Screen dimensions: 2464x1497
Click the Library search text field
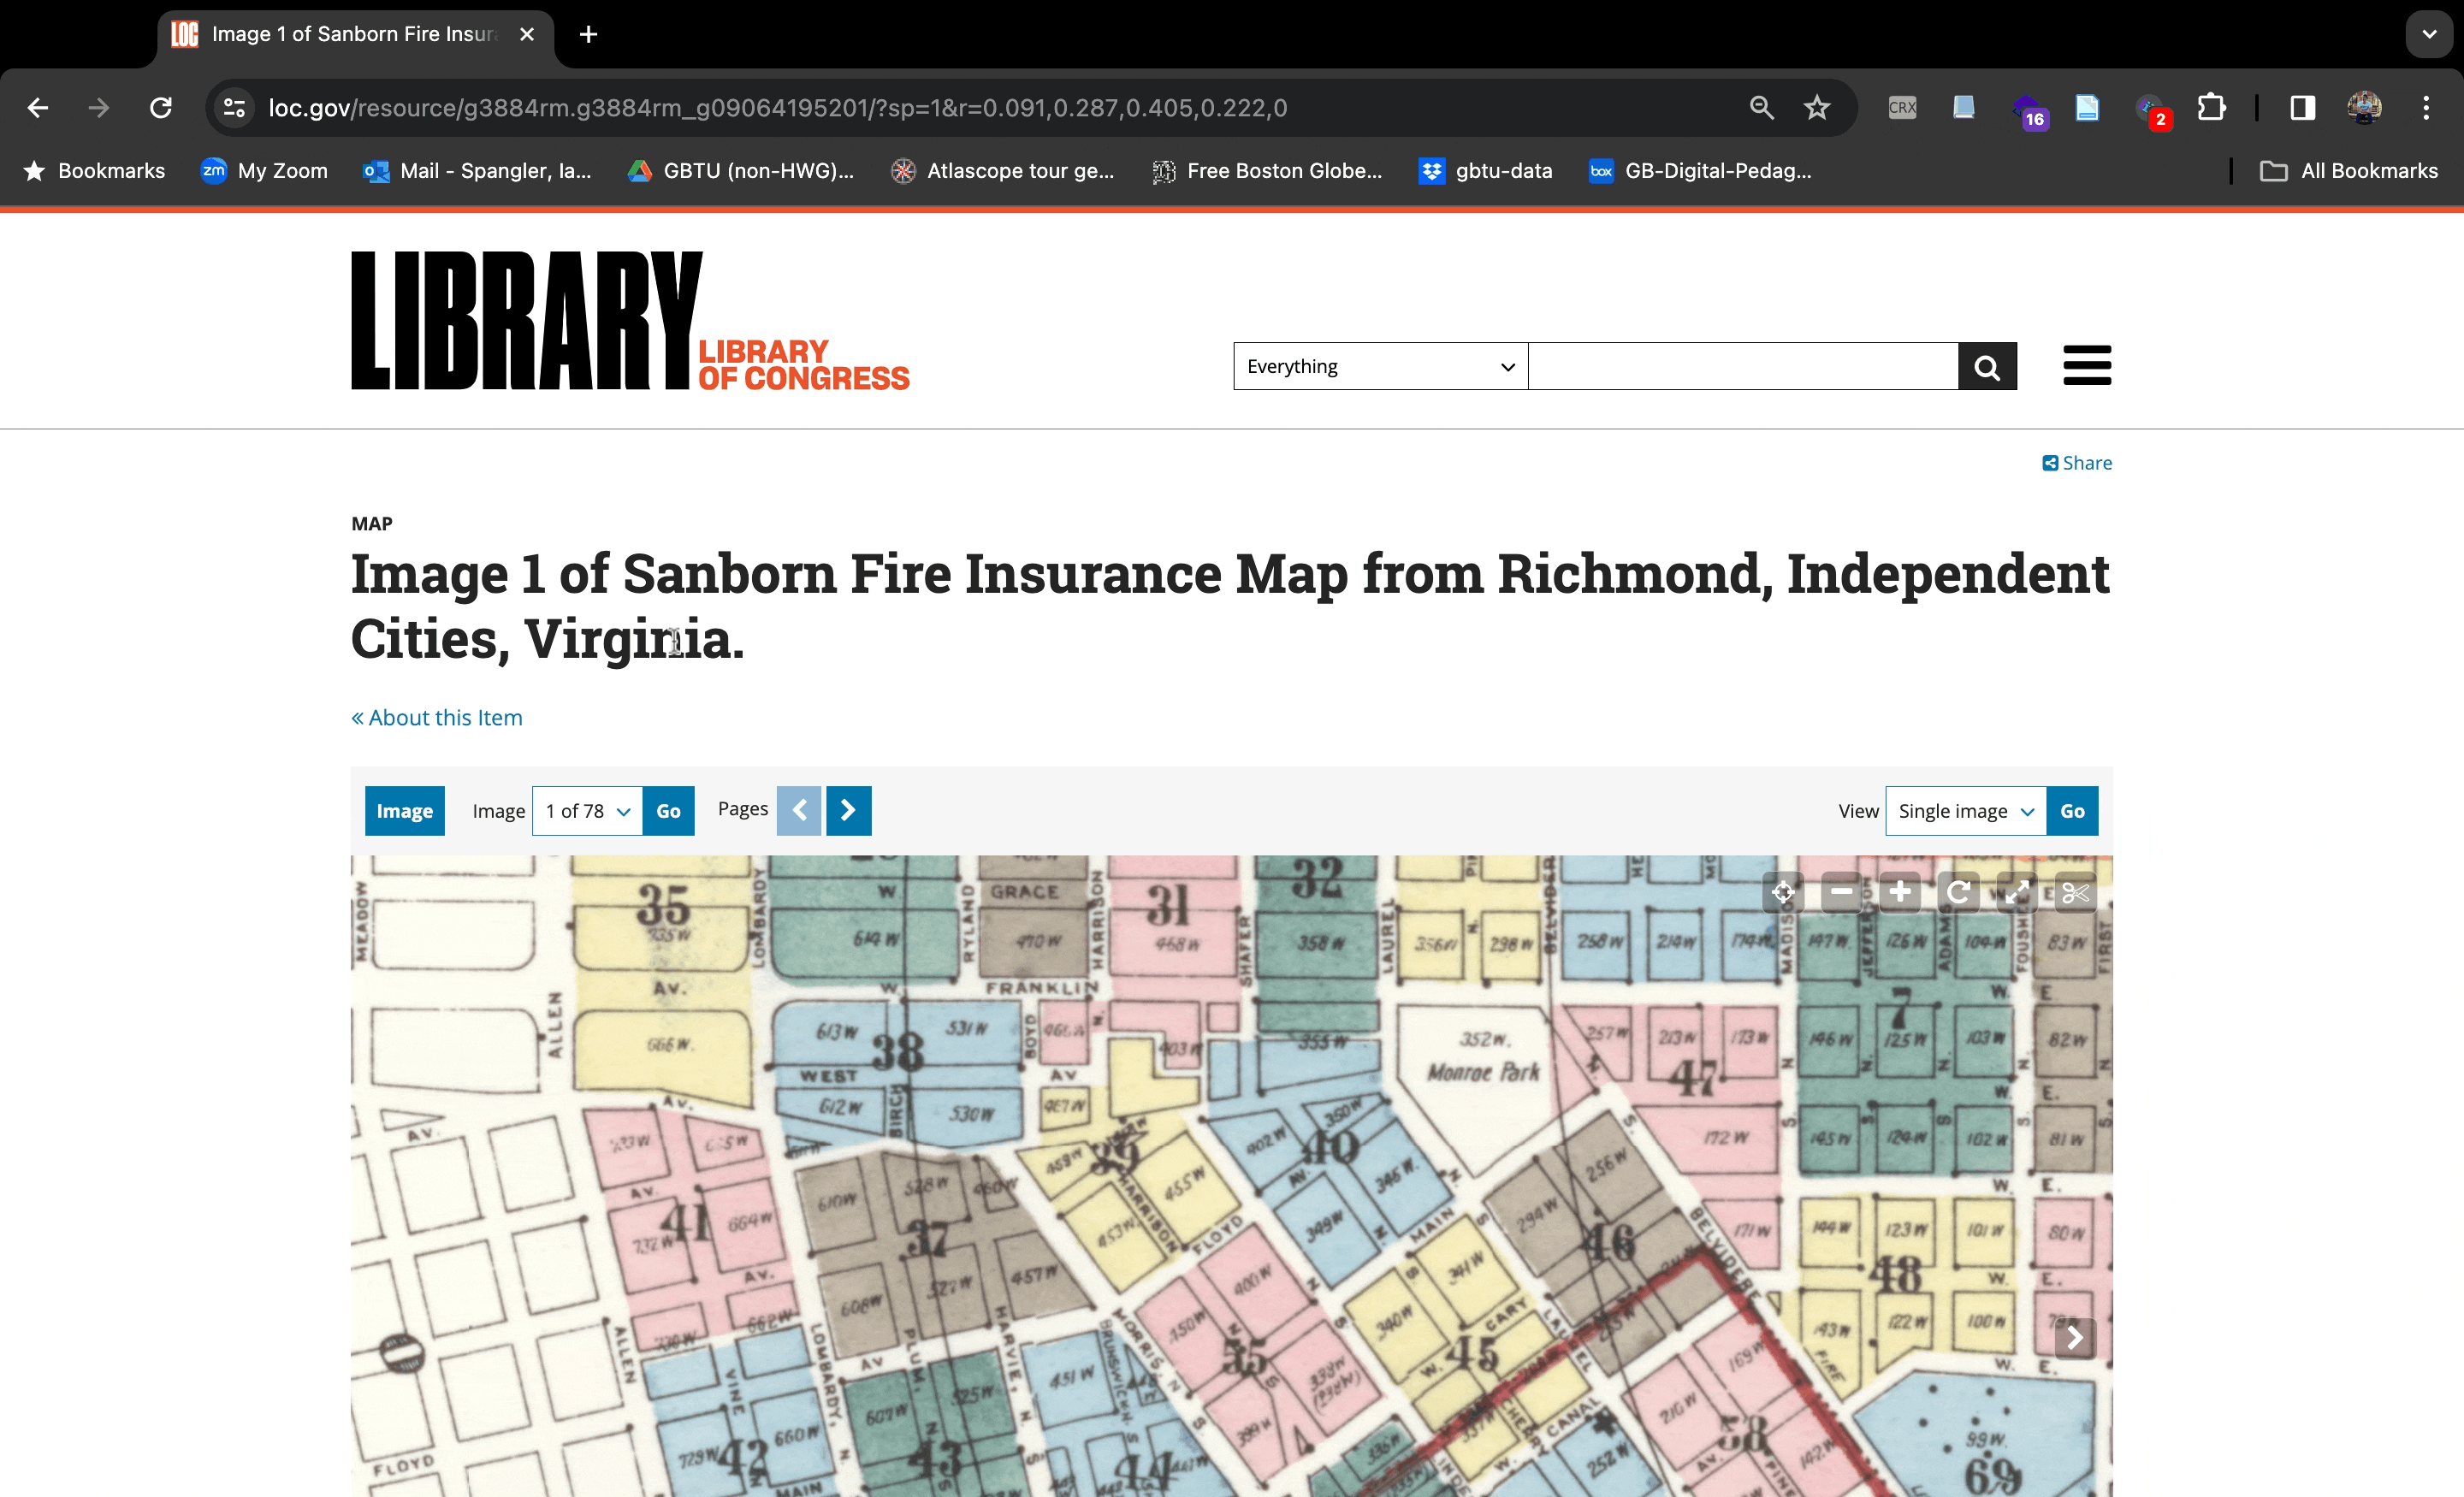coord(1742,366)
